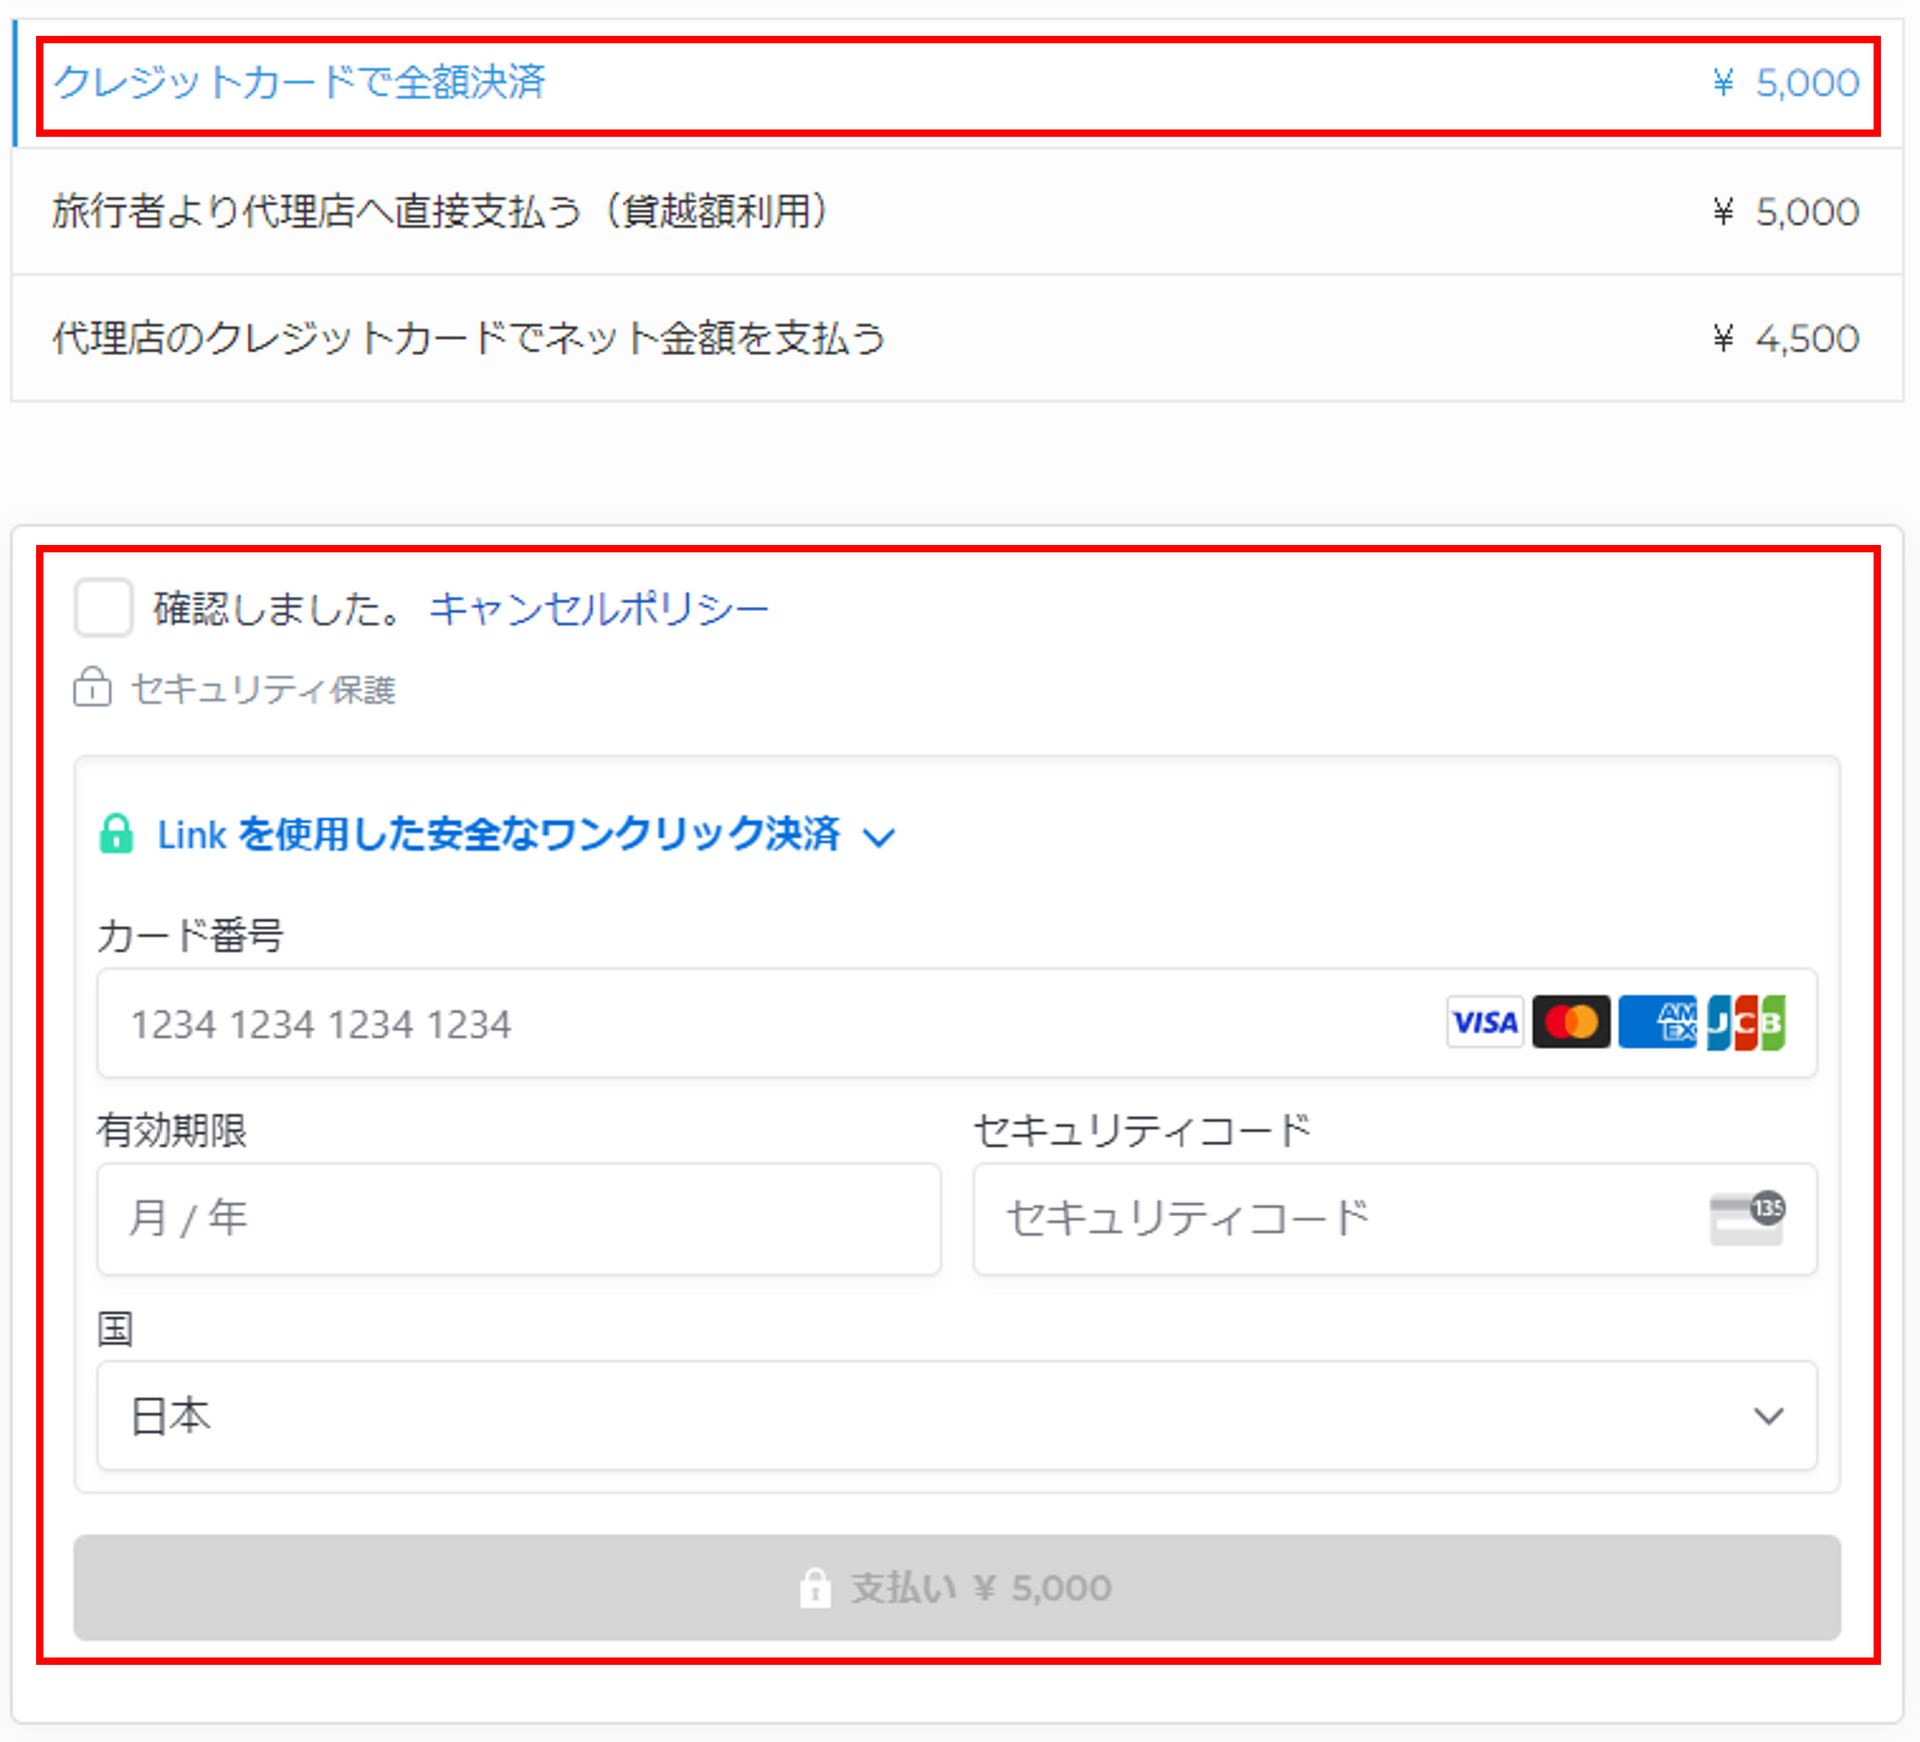Screen dimensions: 1920x1742
Task: Click the Link を使用した安全なワンクリック決済 text
Action: click(x=498, y=834)
